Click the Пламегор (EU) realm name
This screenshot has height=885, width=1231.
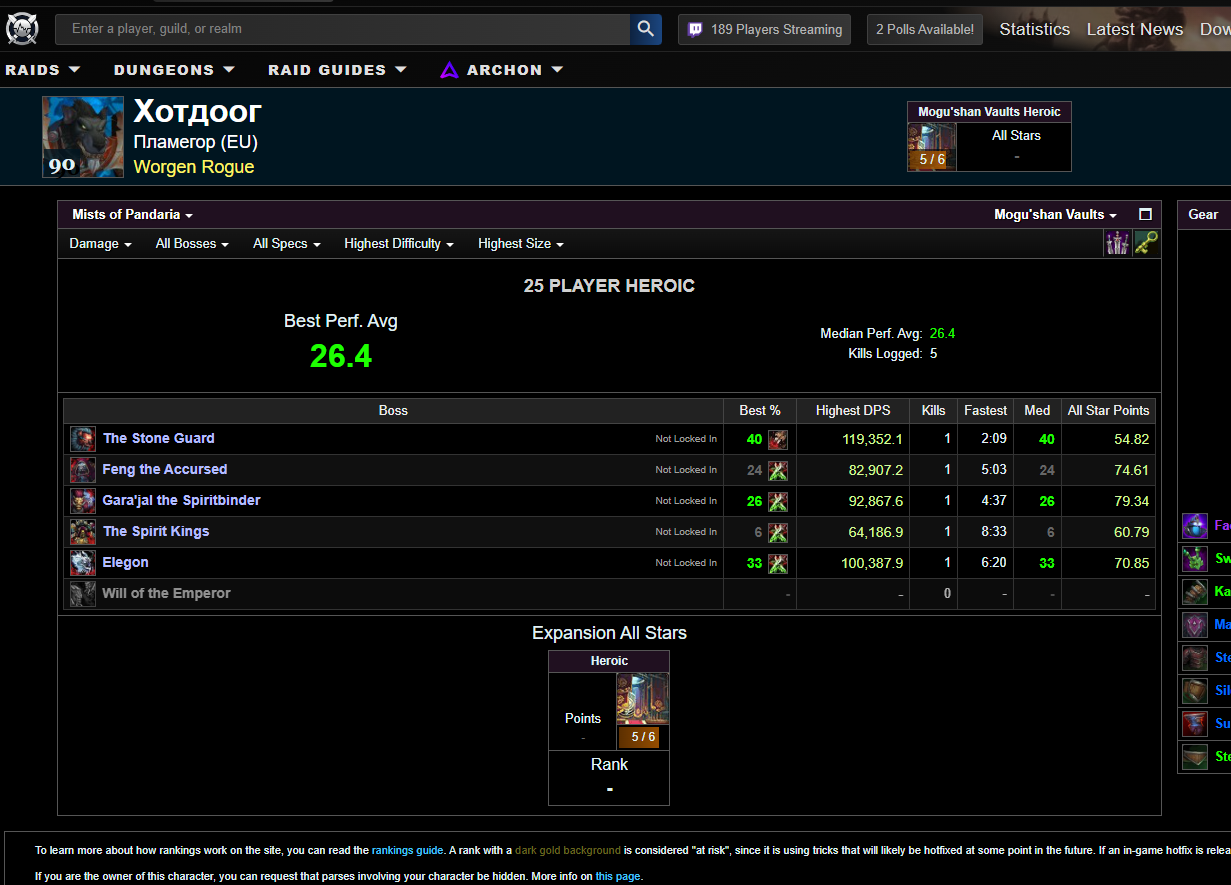pos(196,142)
